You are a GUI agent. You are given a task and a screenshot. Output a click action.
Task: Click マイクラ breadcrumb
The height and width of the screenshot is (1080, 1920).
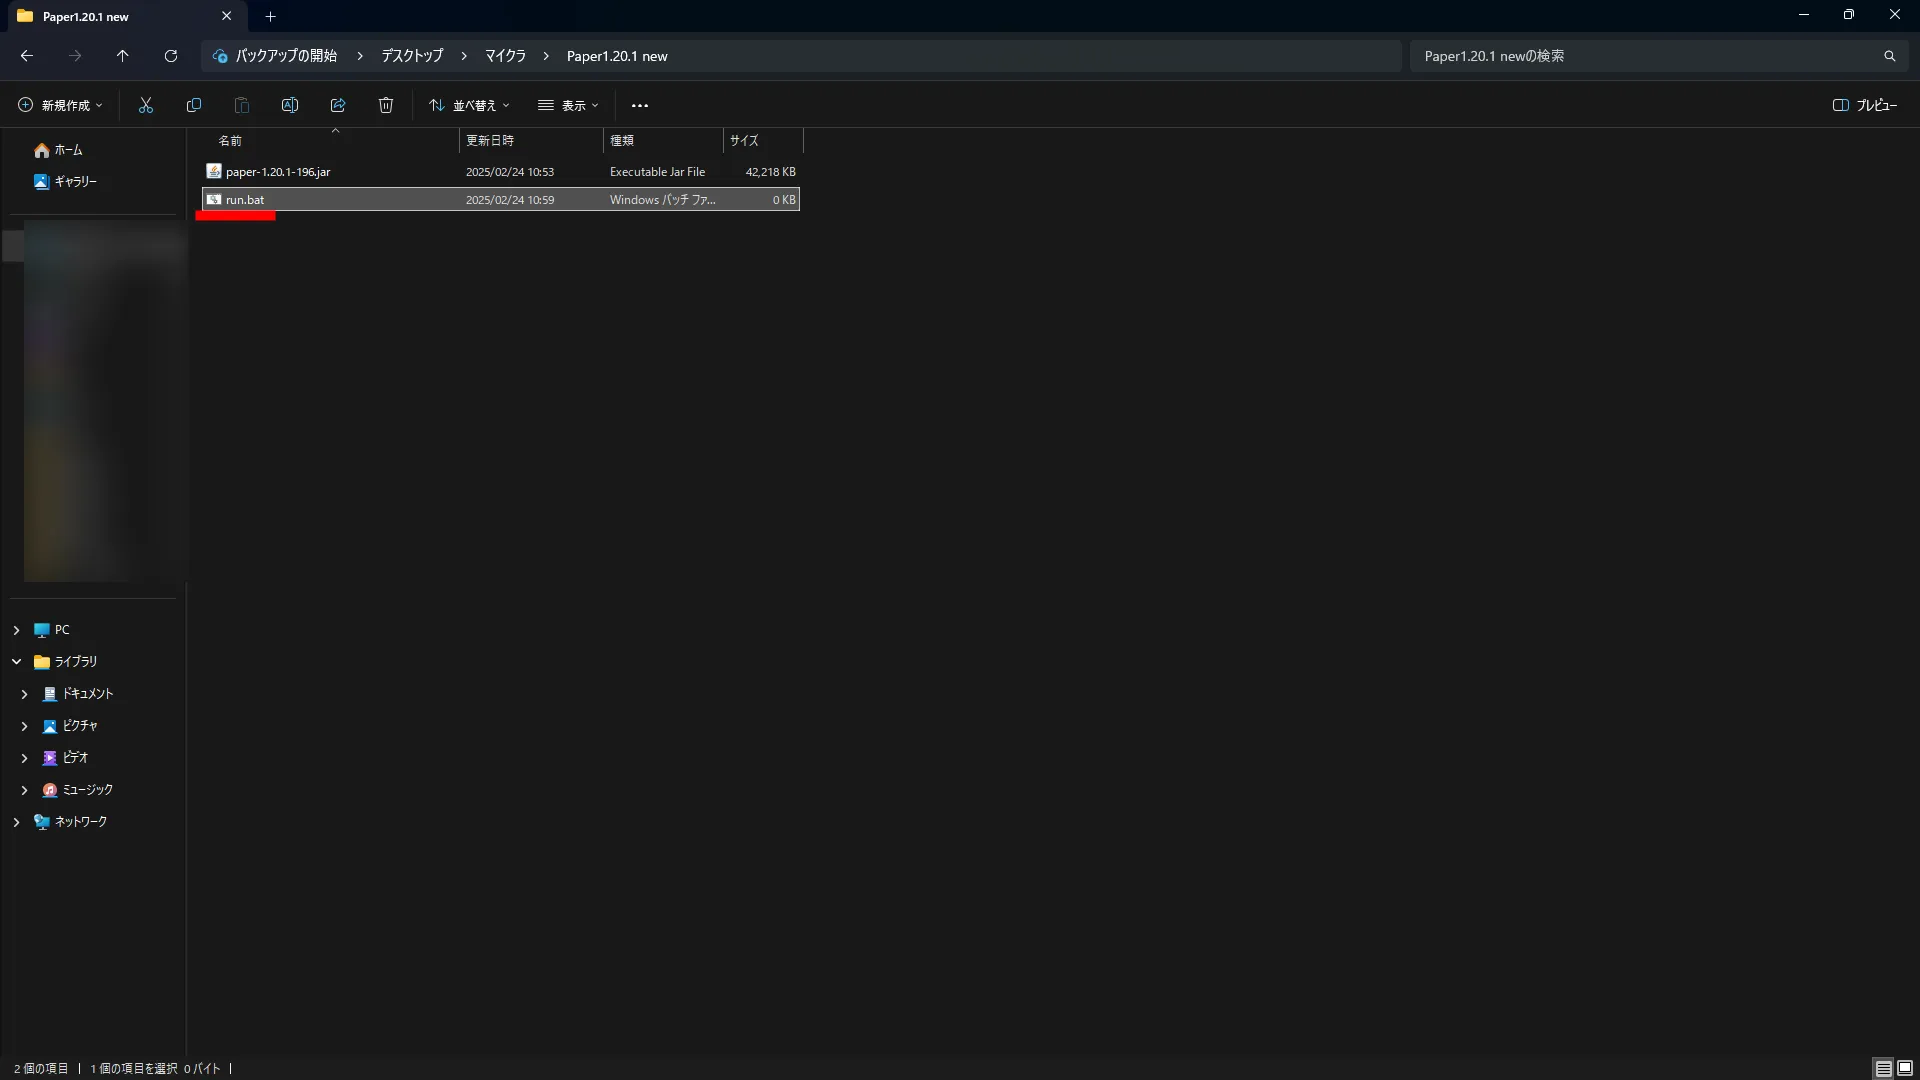coord(505,56)
